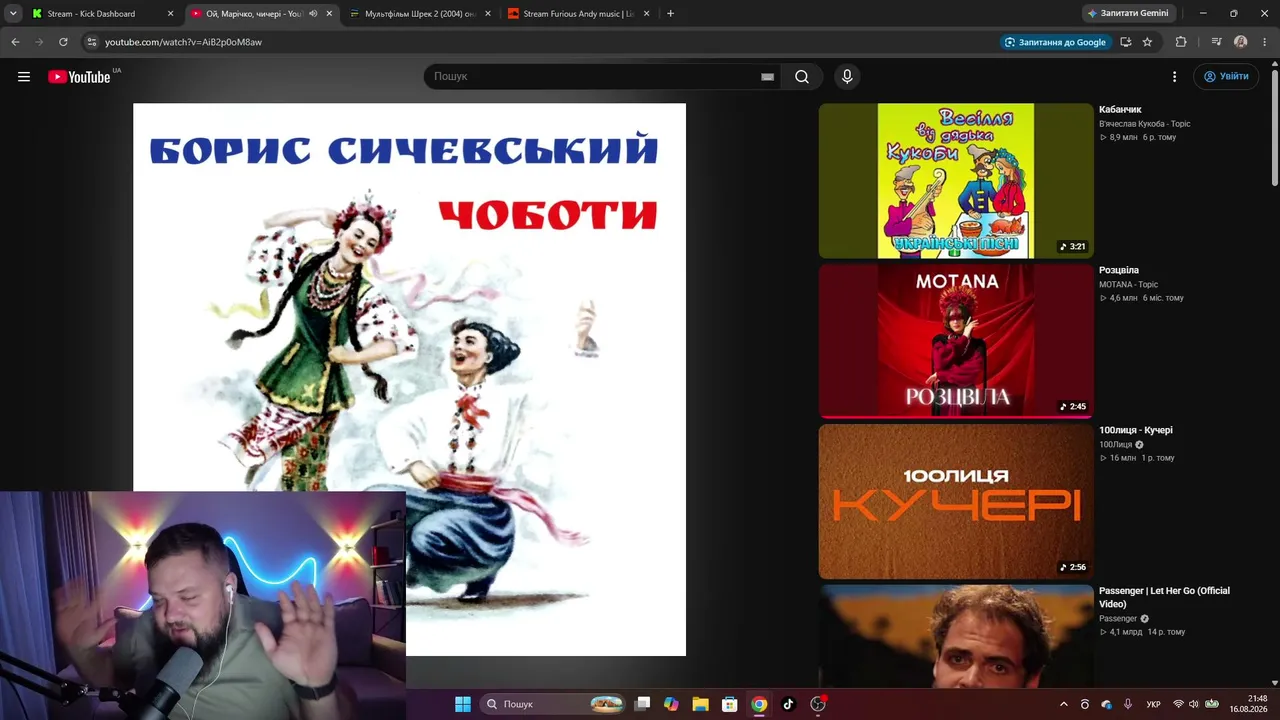Go back with the browser back arrow

15,42
